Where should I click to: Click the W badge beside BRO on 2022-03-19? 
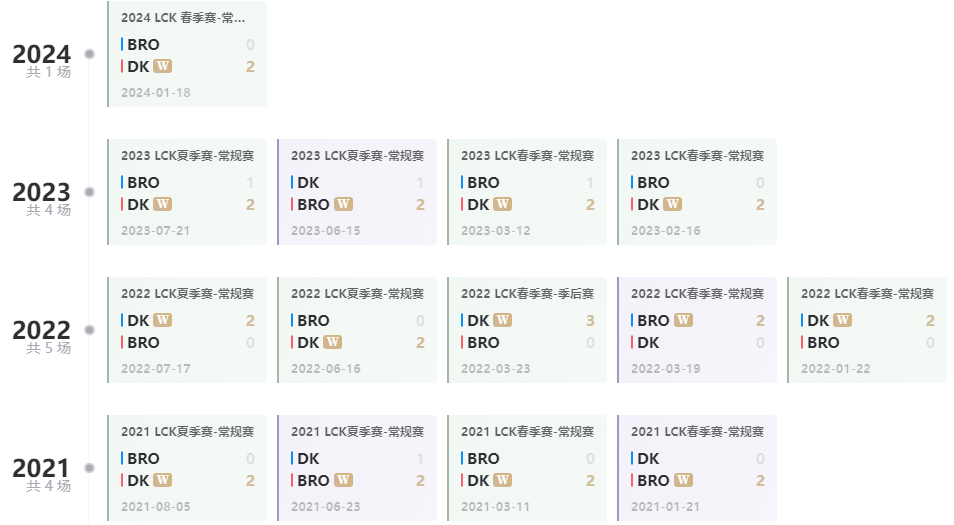coord(683,319)
